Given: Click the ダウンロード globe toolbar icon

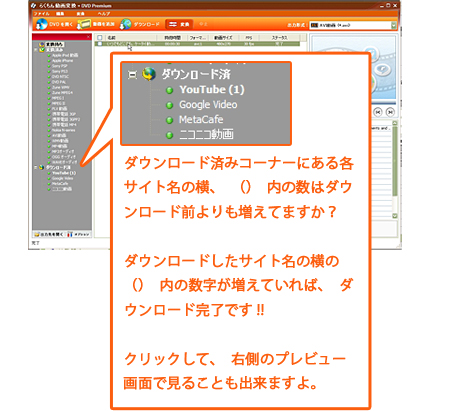Looking at the screenshot, I should pos(126,24).
